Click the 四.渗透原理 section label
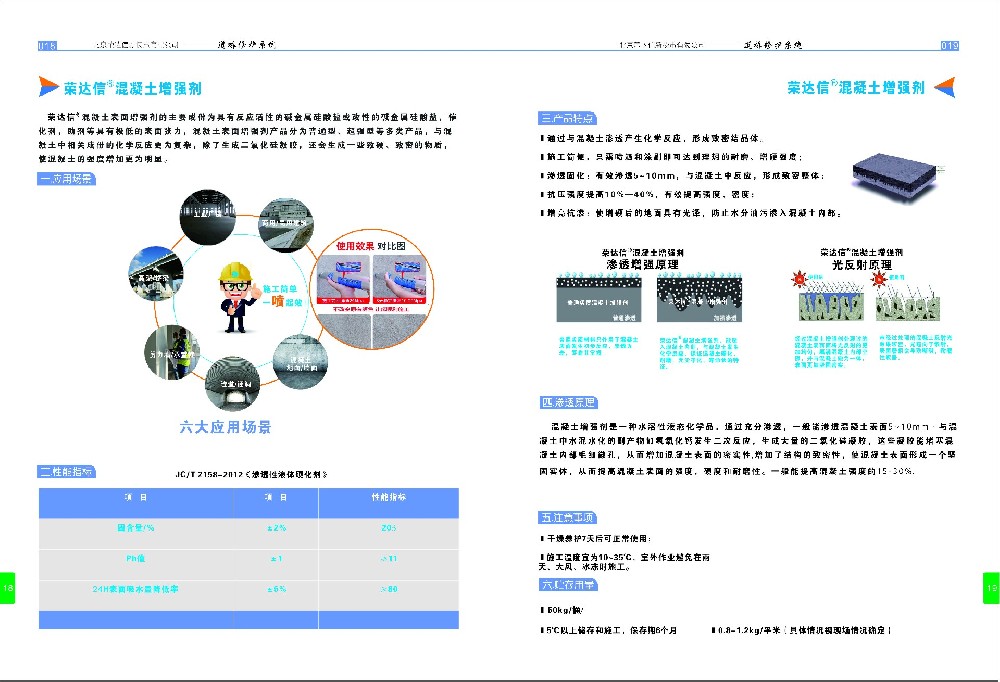This screenshot has width=1000, height=682. 568,403
